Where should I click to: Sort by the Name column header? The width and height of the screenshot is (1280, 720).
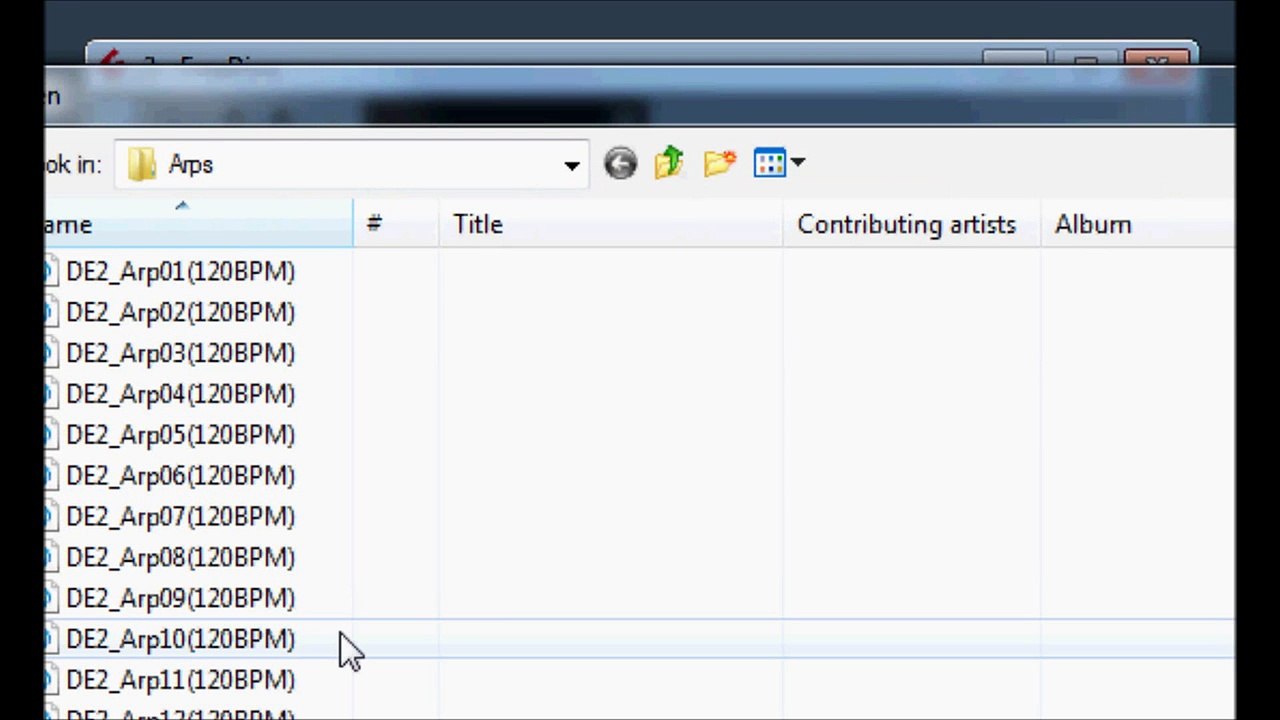click(198, 224)
